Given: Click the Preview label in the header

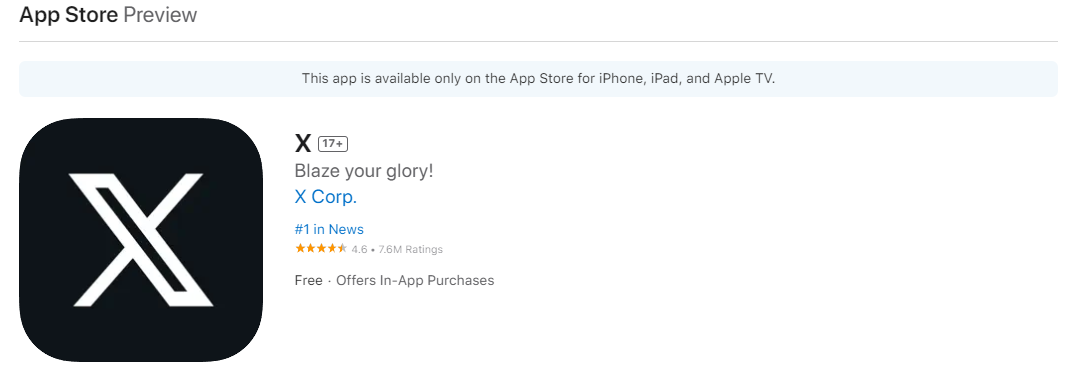Looking at the screenshot, I should (160, 14).
